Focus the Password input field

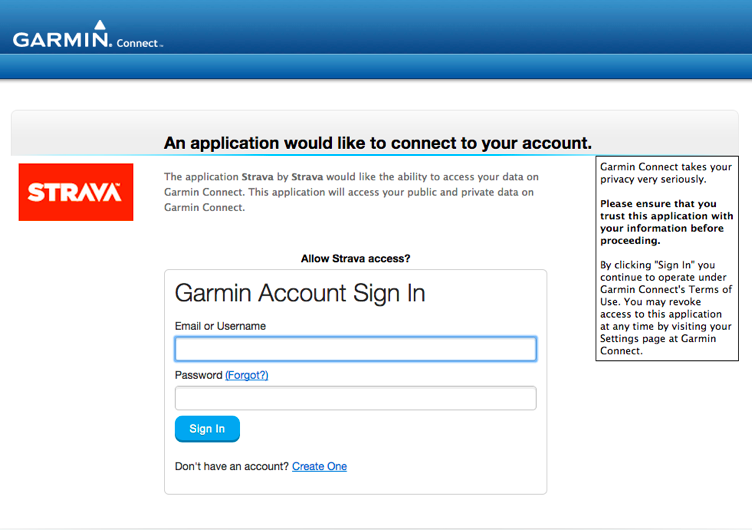[x=355, y=398]
